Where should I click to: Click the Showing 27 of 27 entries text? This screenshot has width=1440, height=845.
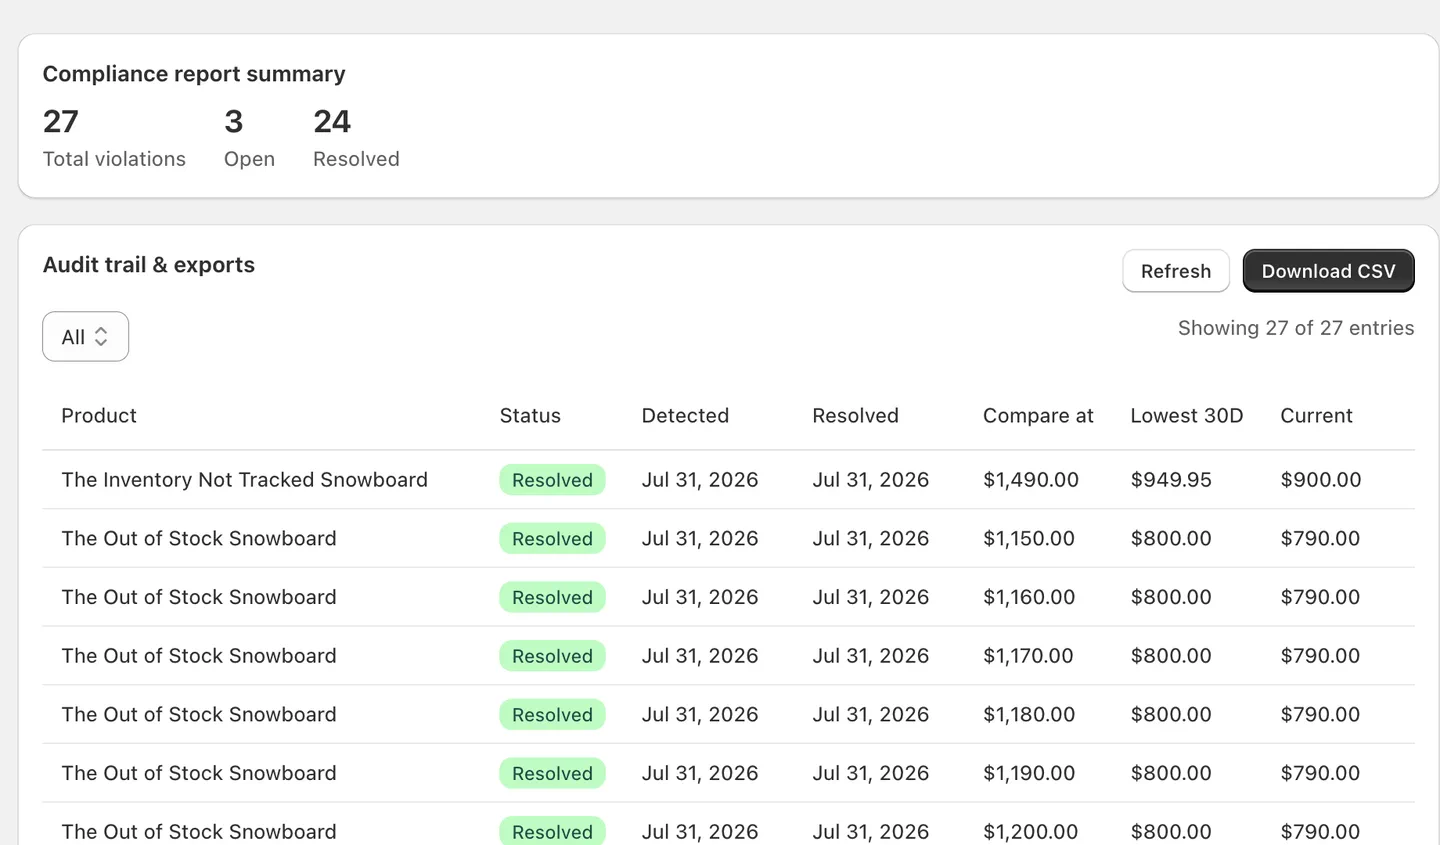[x=1296, y=328]
